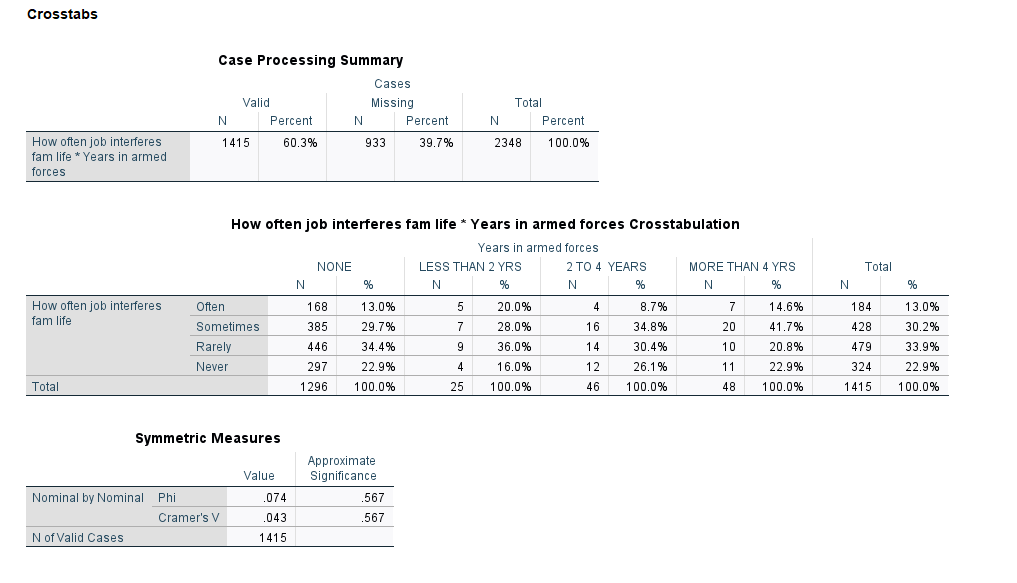Click the LESS THAN 2 YRS header
The width and height of the screenshot is (1017, 583).
470,267
